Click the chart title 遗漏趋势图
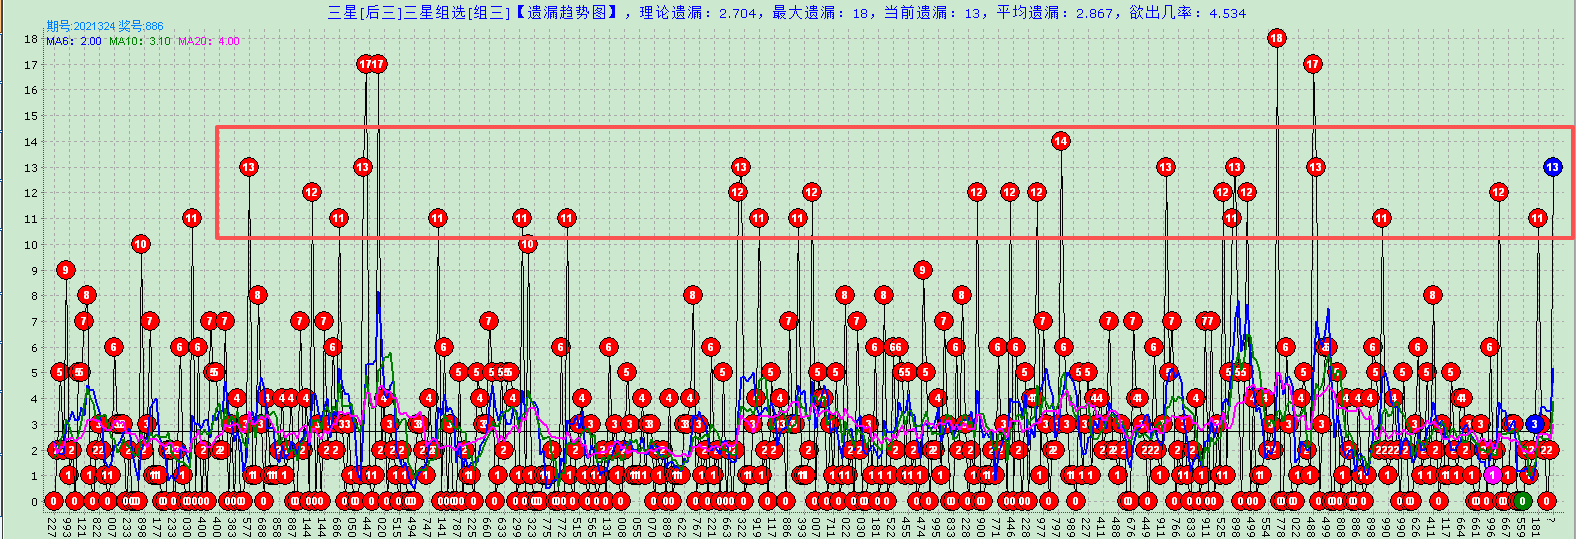Screen dimensions: 1576x539 click(572, 13)
